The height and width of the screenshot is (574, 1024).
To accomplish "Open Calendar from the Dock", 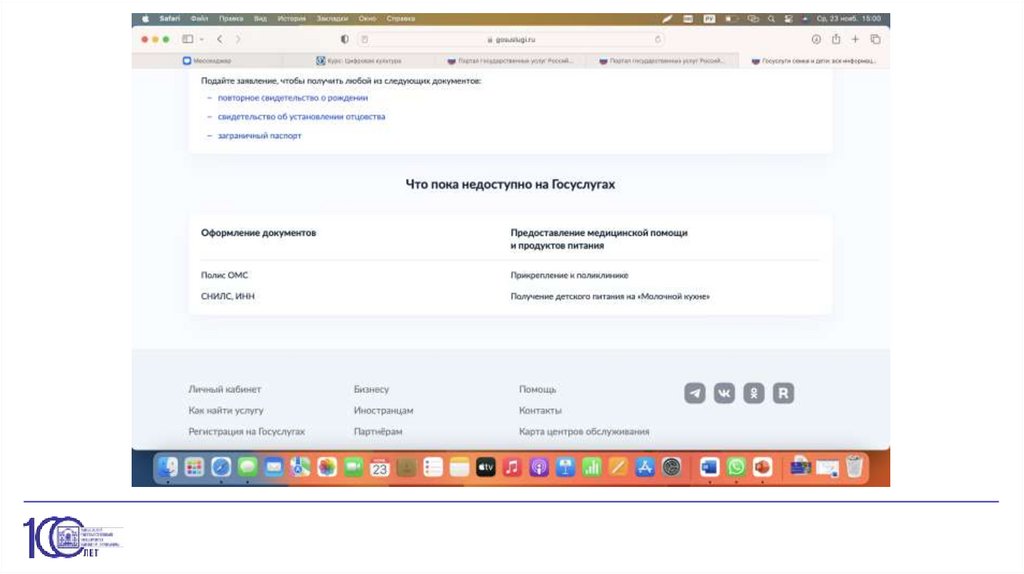I will pyautogui.click(x=379, y=468).
